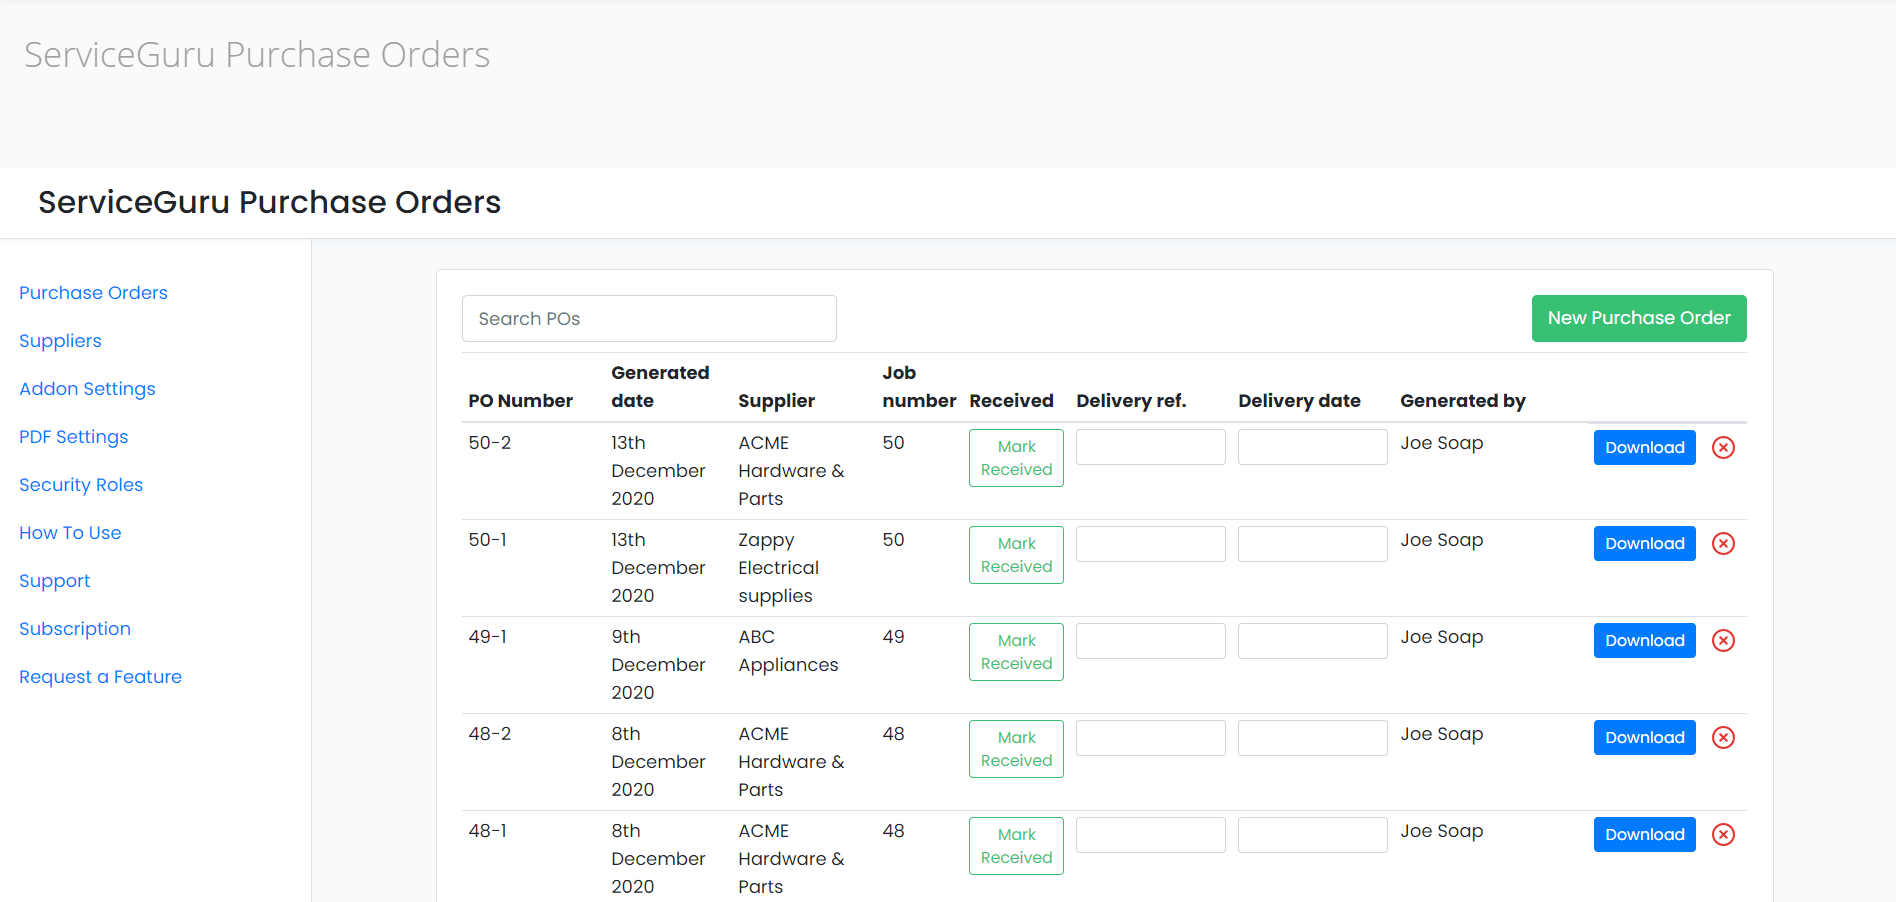The image size is (1896, 902).
Task: Download PO 50-1
Action: point(1644,543)
